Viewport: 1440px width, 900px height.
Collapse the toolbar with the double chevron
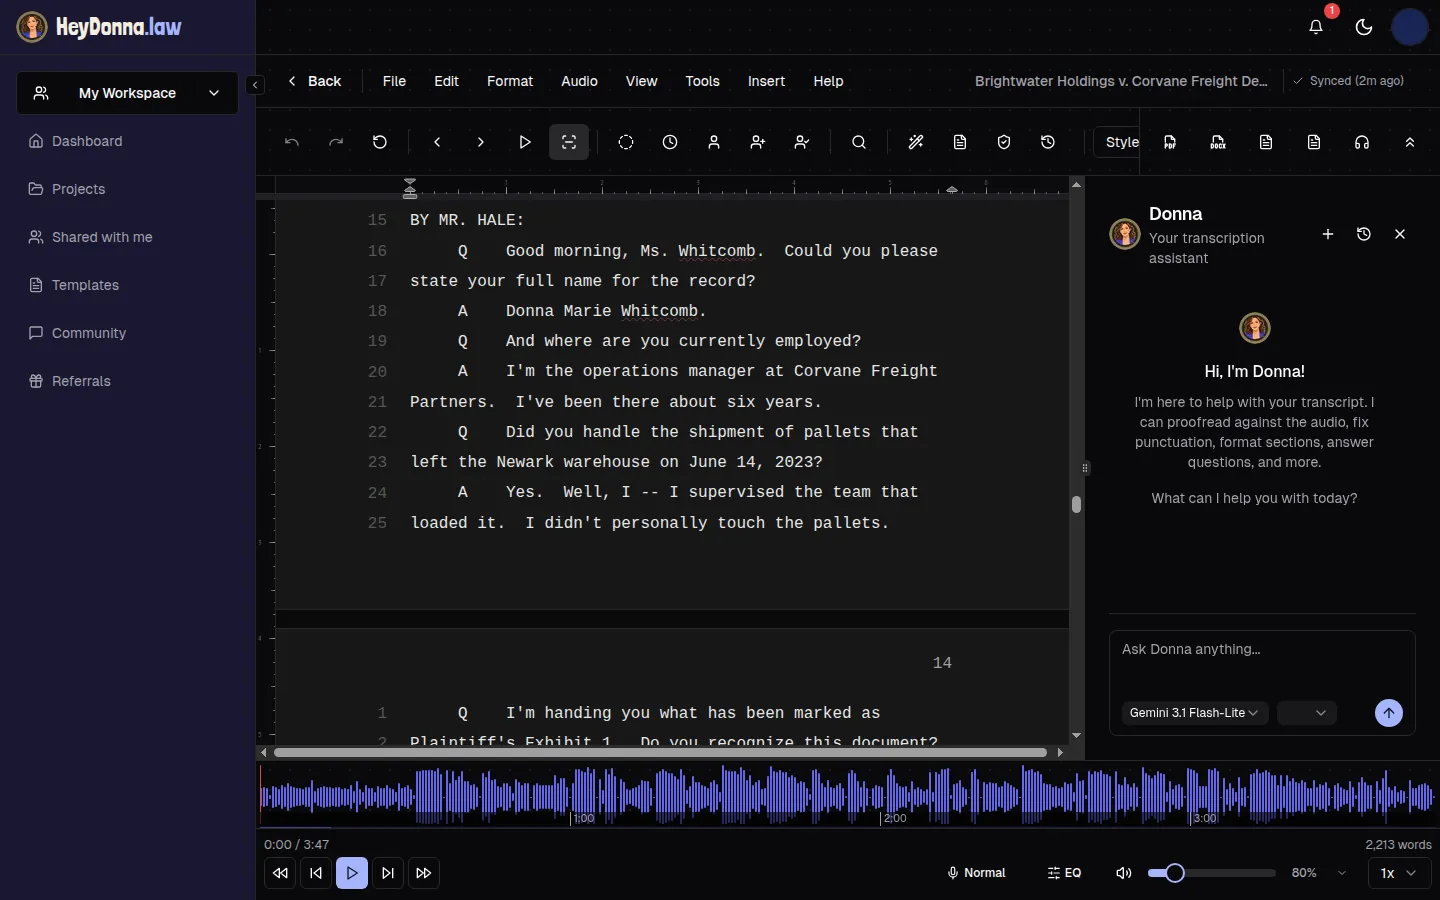(1410, 142)
